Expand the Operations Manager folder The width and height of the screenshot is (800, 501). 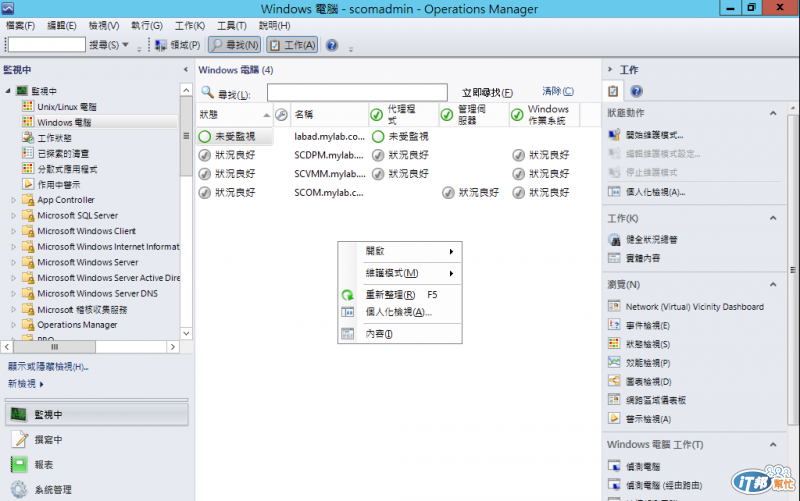coord(14,324)
